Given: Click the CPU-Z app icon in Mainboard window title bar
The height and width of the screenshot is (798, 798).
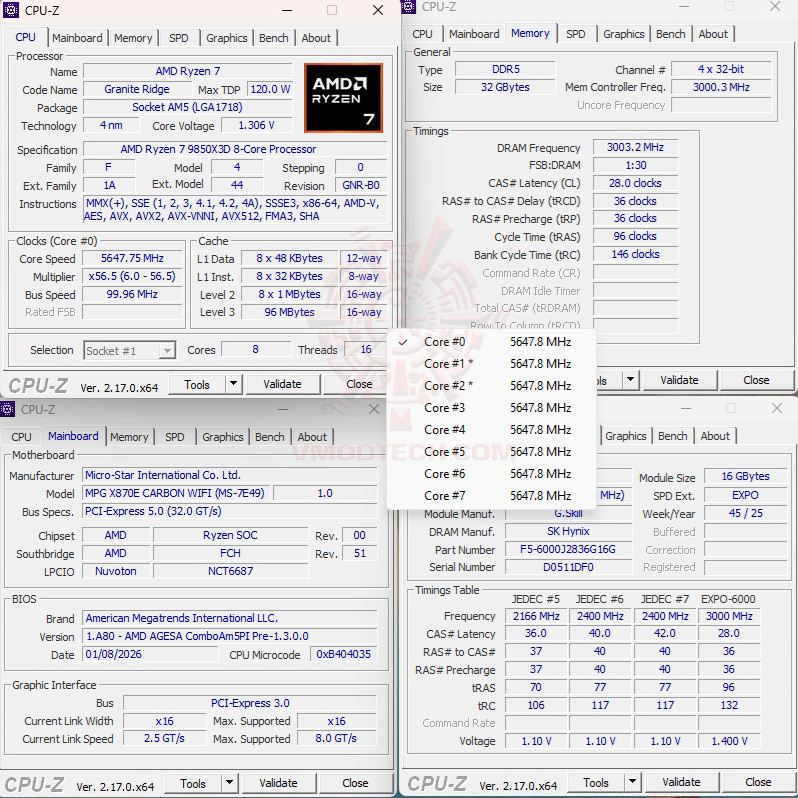Looking at the screenshot, I should pyautogui.click(x=7, y=409).
